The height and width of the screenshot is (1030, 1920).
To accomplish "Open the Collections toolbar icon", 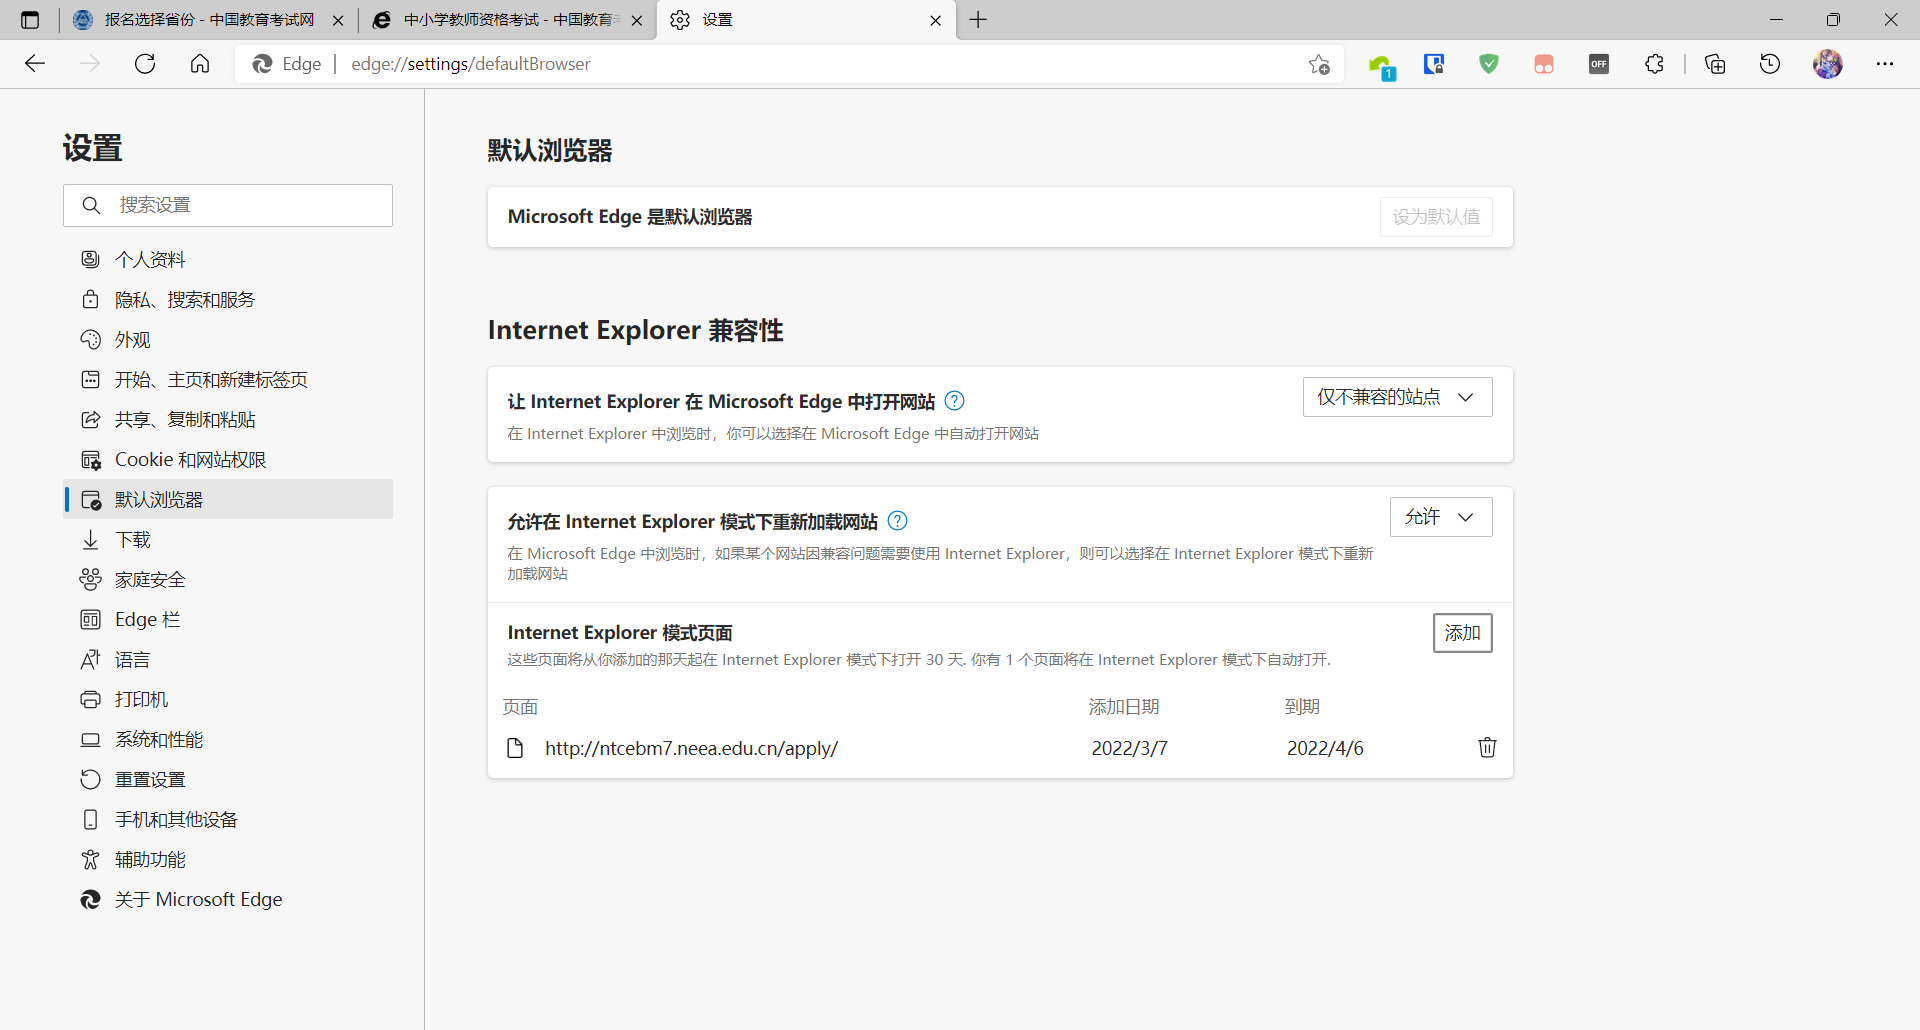I will click(1715, 64).
